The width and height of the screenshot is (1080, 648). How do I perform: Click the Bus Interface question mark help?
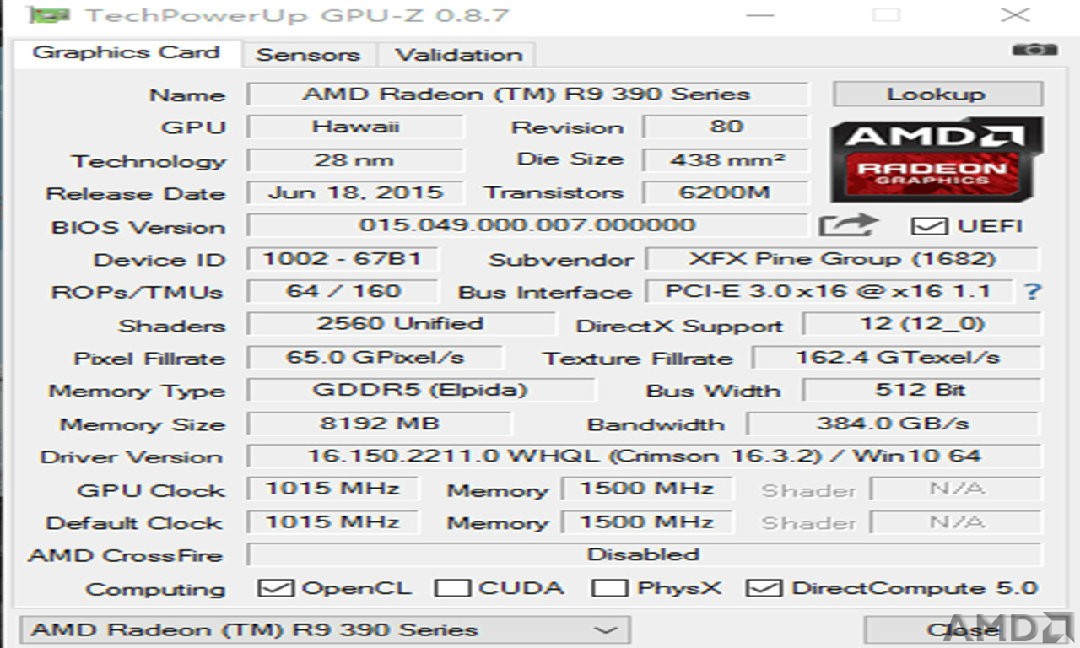coord(1031,291)
